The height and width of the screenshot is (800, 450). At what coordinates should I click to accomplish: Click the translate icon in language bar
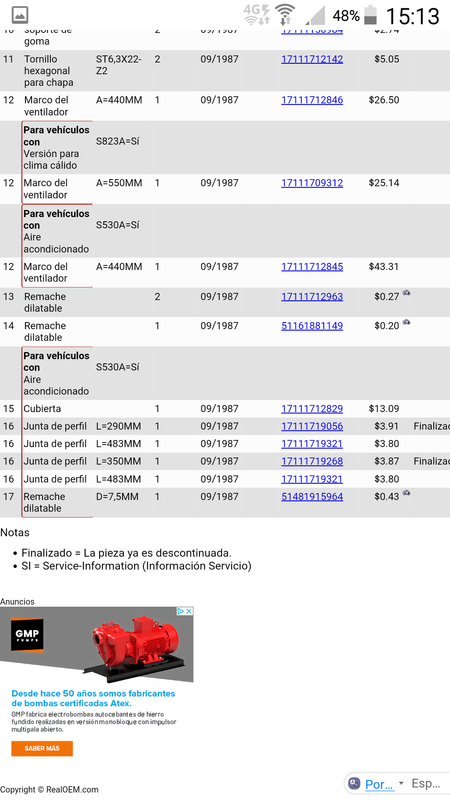click(354, 783)
